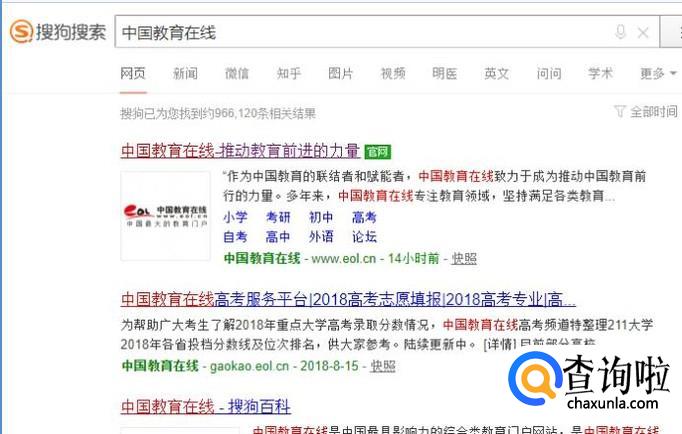Open the EOL logo thumbnail
This screenshot has height=434, width=682.
point(165,216)
